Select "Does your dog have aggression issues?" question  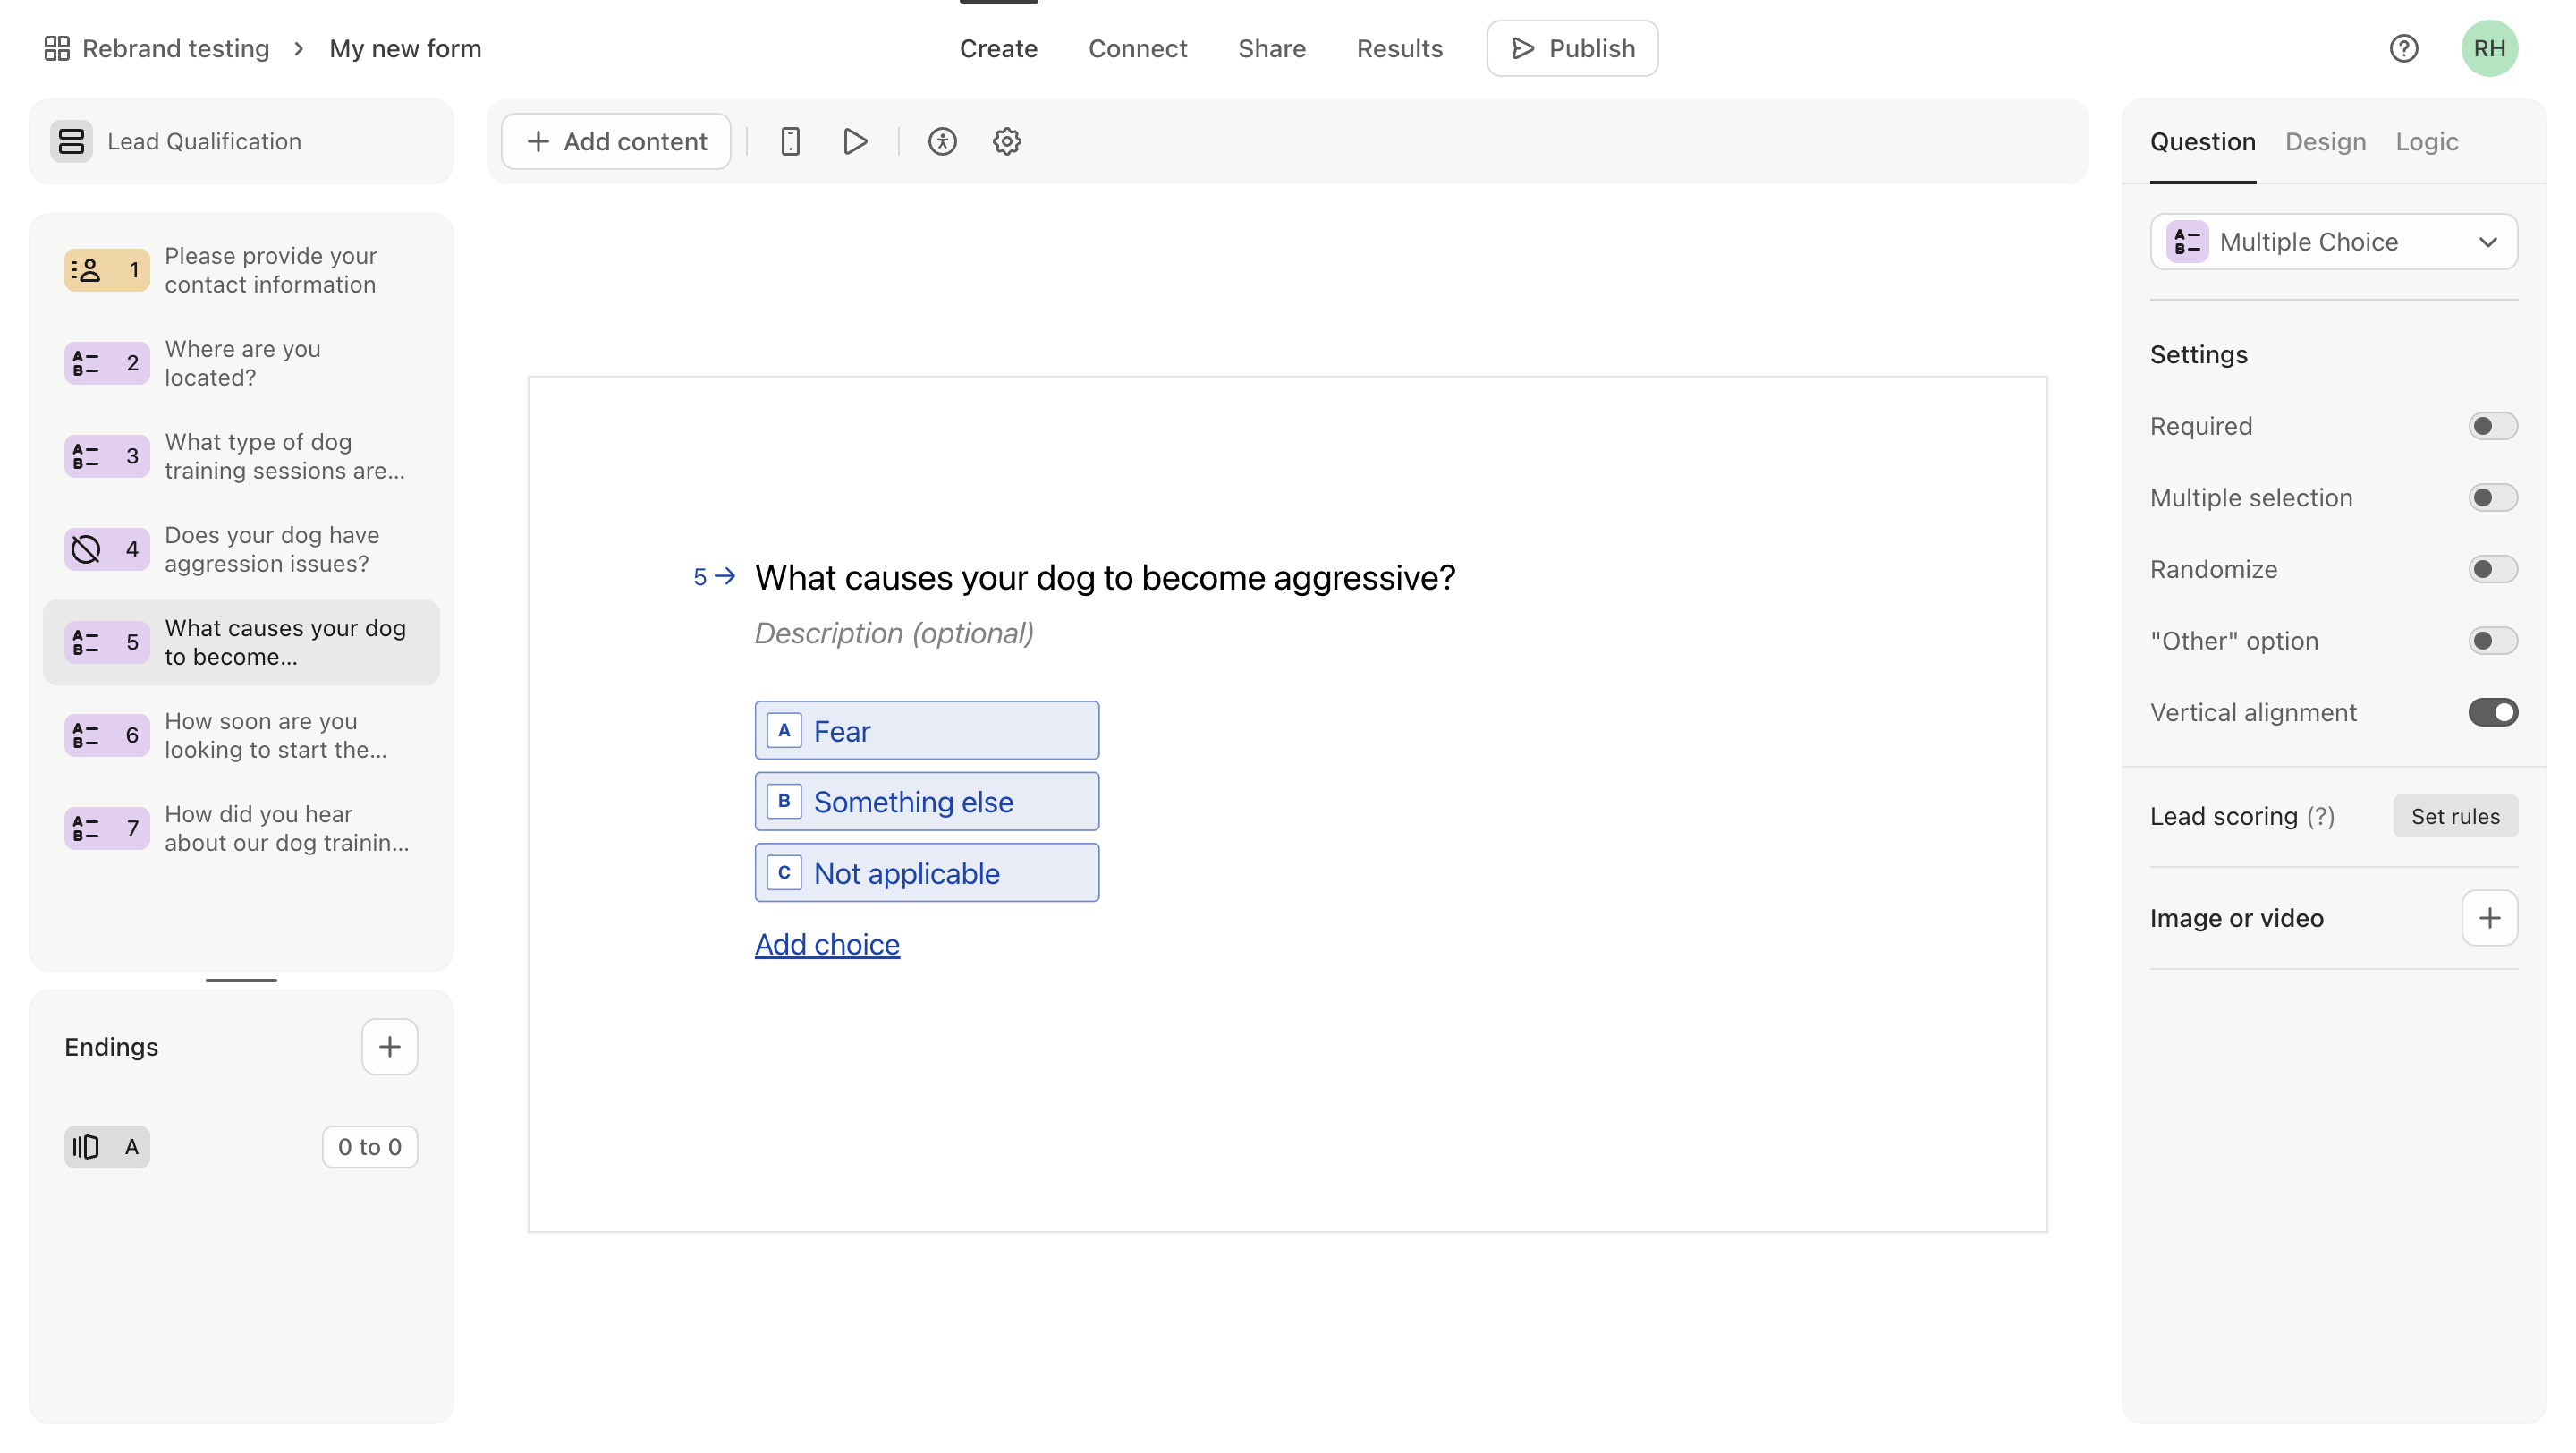[241, 549]
